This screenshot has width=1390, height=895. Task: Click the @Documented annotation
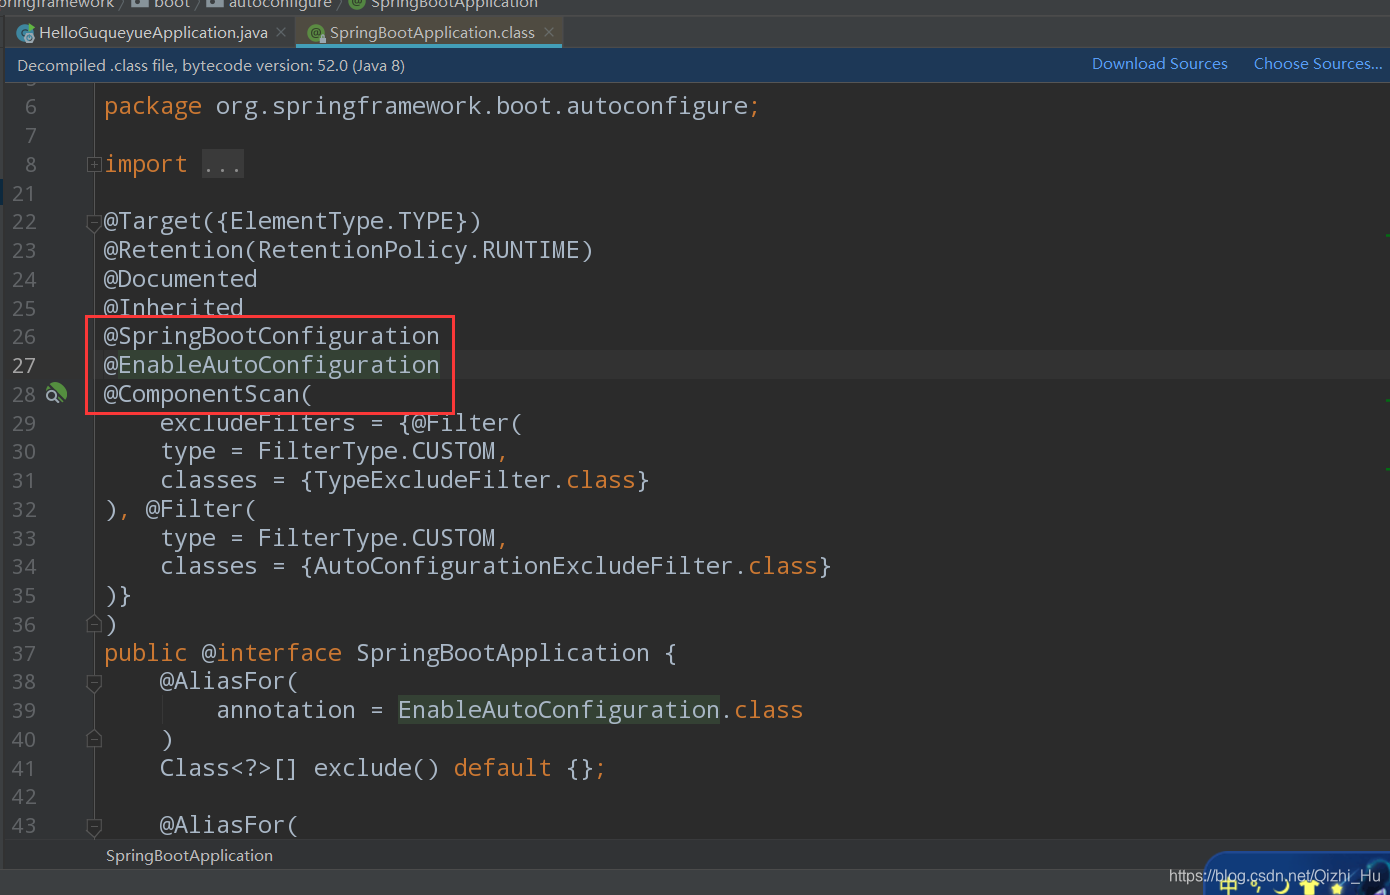[x=181, y=279]
